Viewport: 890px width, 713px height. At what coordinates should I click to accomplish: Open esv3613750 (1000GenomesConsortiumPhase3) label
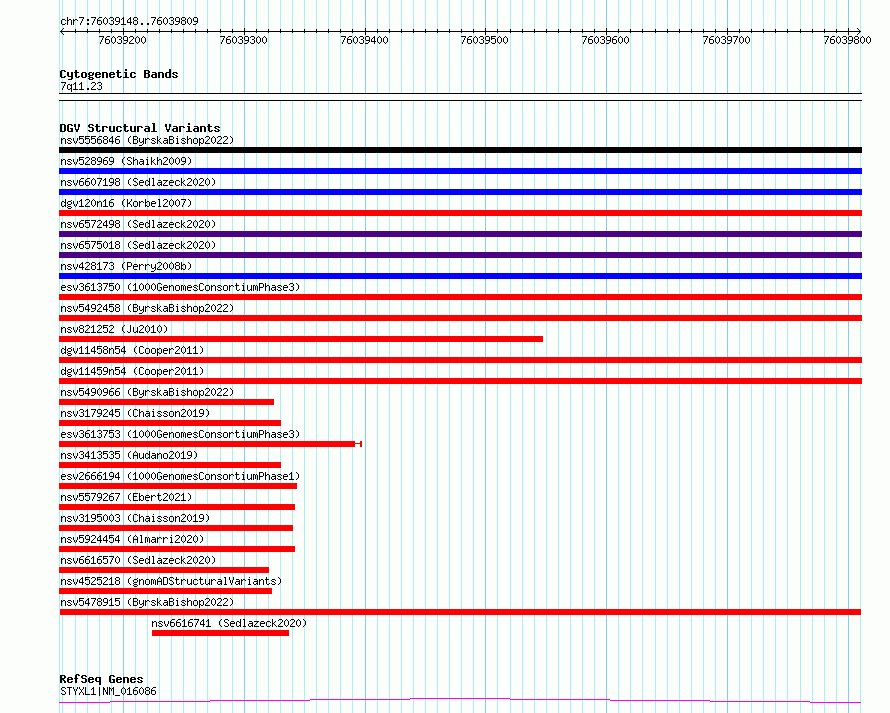click(x=180, y=287)
